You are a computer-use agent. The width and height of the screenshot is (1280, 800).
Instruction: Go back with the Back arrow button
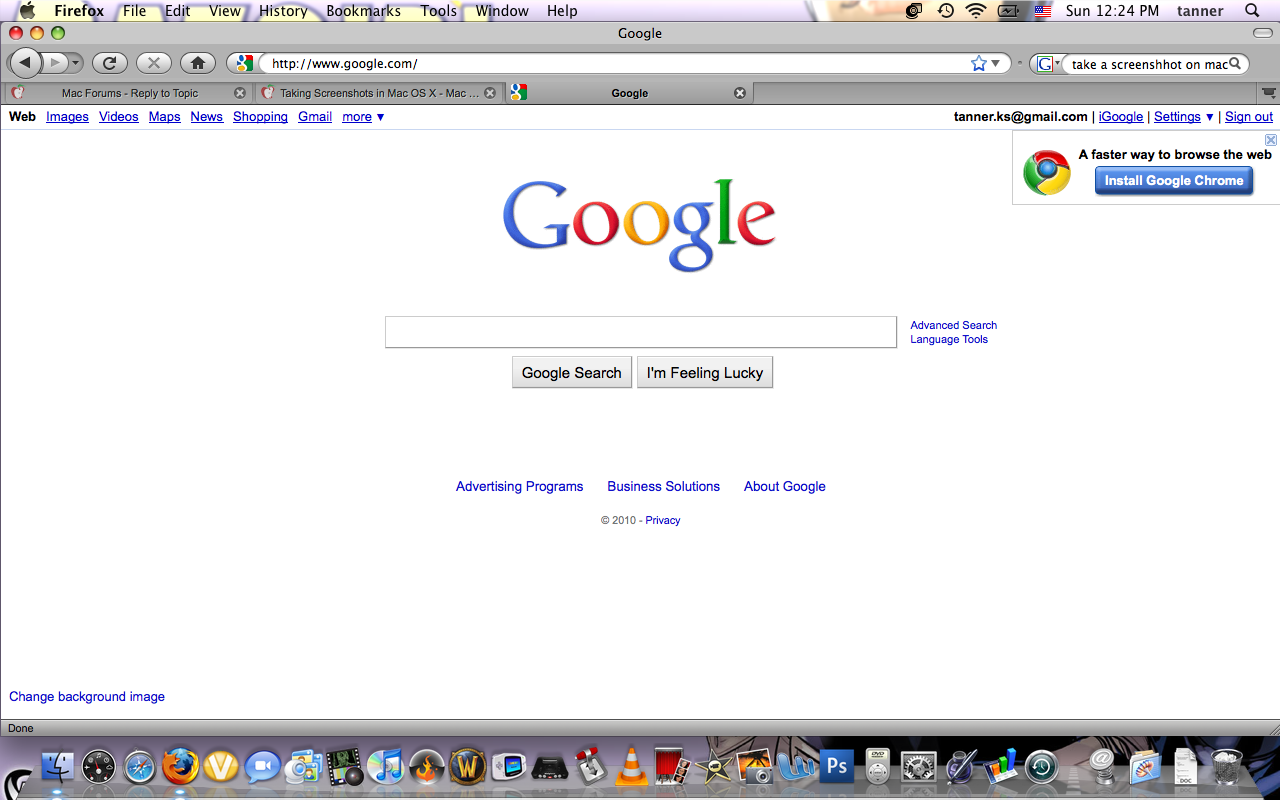click(25, 63)
